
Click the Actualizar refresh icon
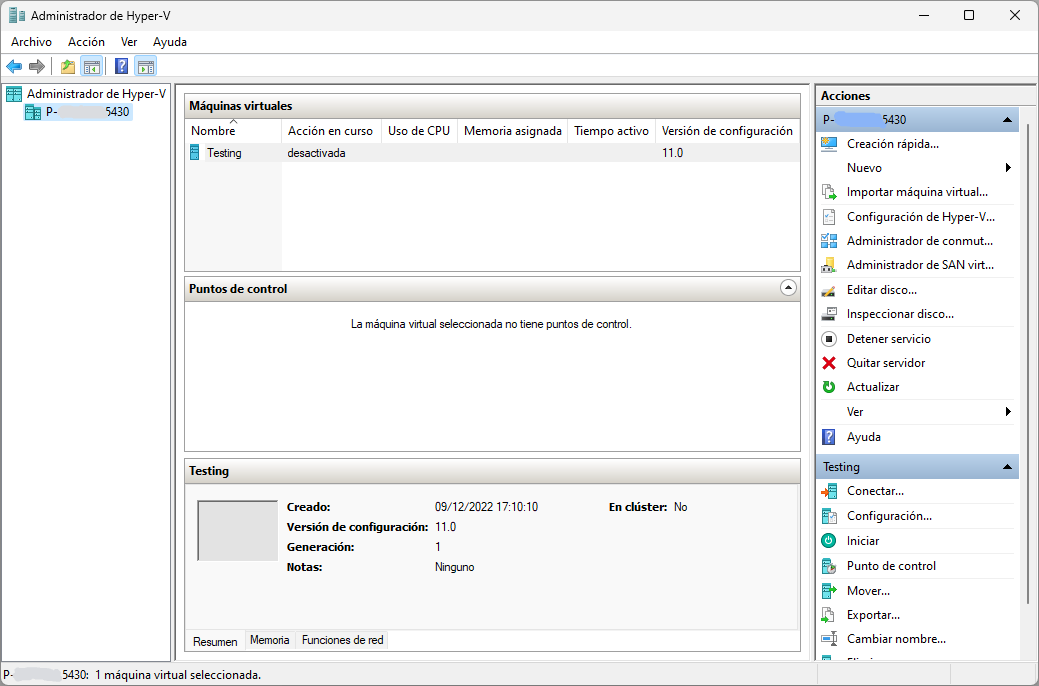[828, 387]
